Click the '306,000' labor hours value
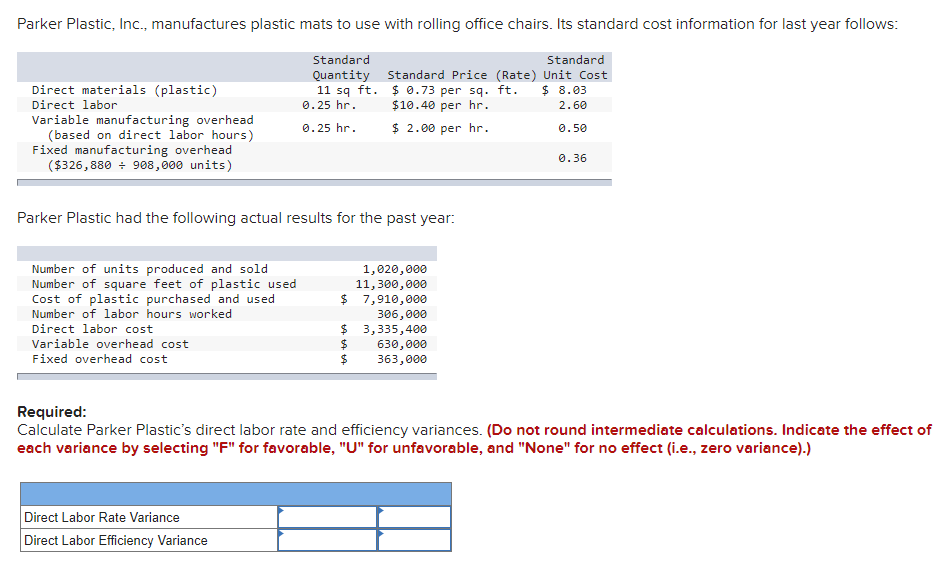This screenshot has width=942, height=569. point(402,314)
